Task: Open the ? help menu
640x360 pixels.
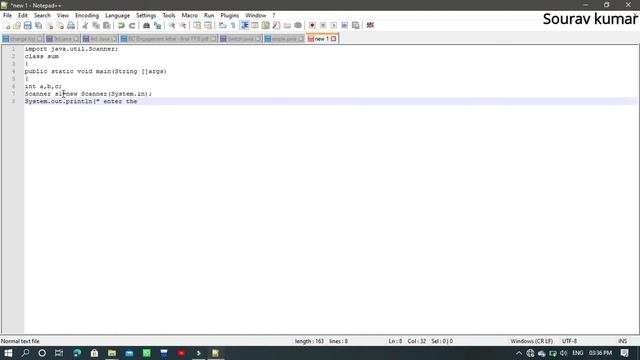Action: pos(273,16)
